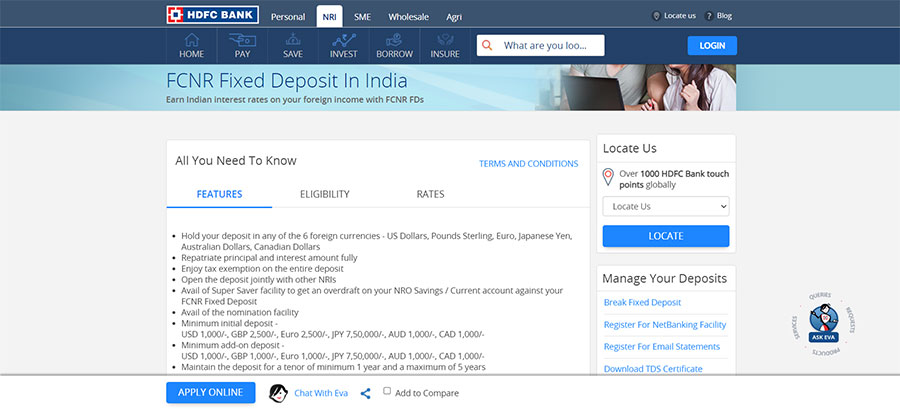Viewport: 900px width, 409px height.
Task: Open the Insure navigation icon
Action: [445, 46]
